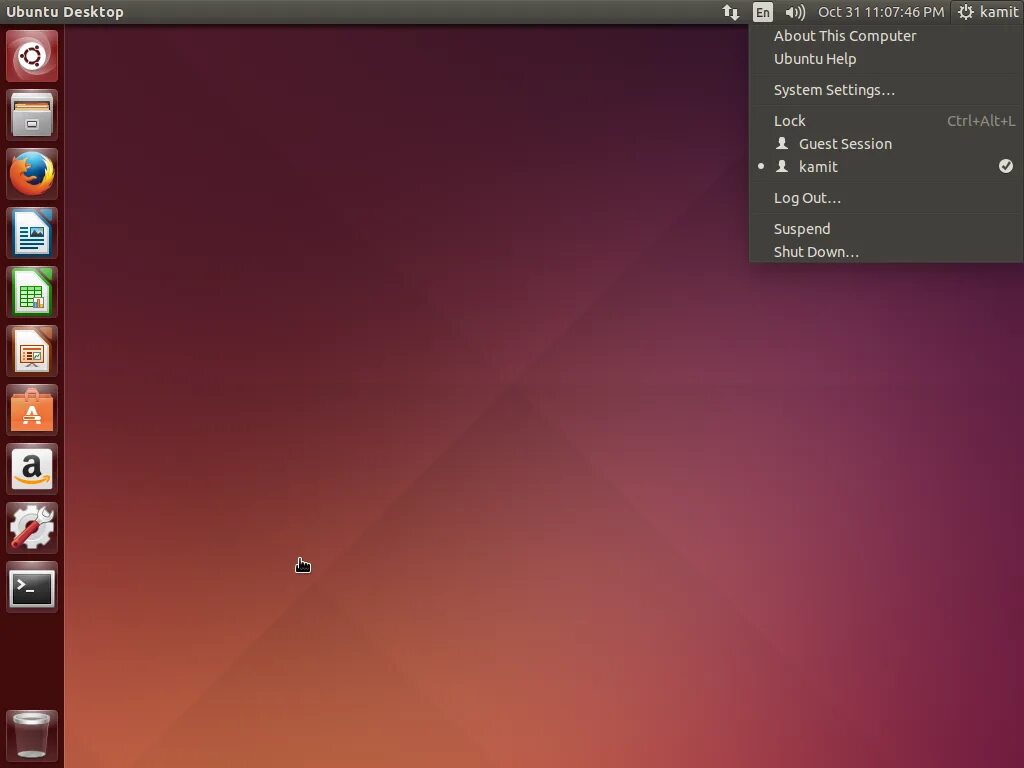Suspend the computer from menu
Screen dimensions: 1024x768
click(886, 229)
